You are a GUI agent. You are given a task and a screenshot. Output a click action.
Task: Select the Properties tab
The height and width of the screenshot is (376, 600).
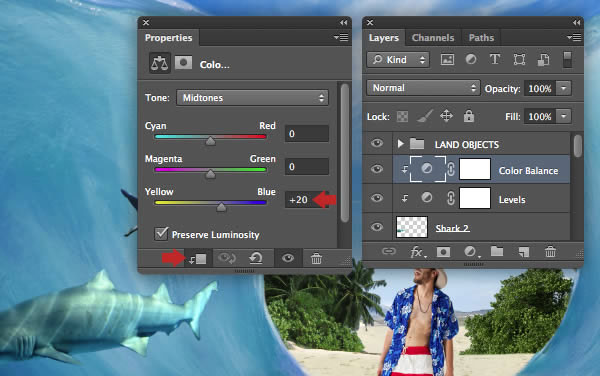click(x=168, y=38)
